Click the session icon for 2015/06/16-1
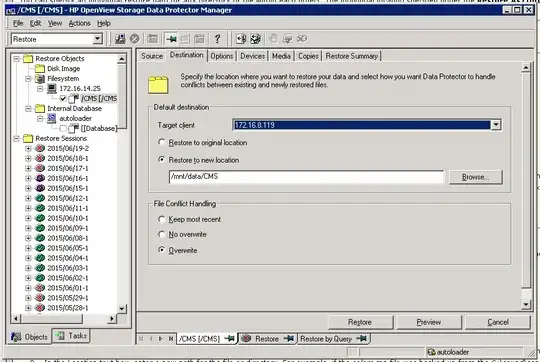The width and height of the screenshot is (540, 362). (x=40, y=178)
